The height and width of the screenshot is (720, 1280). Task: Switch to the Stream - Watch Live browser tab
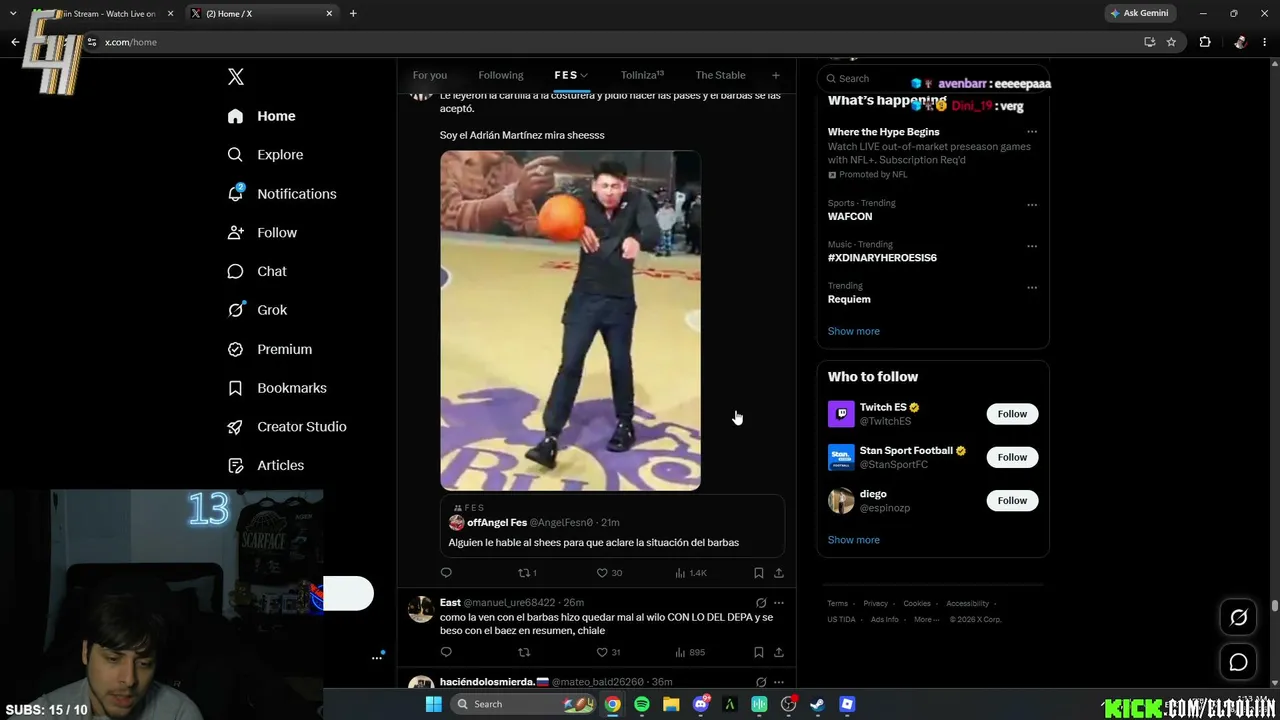pyautogui.click(x=102, y=13)
